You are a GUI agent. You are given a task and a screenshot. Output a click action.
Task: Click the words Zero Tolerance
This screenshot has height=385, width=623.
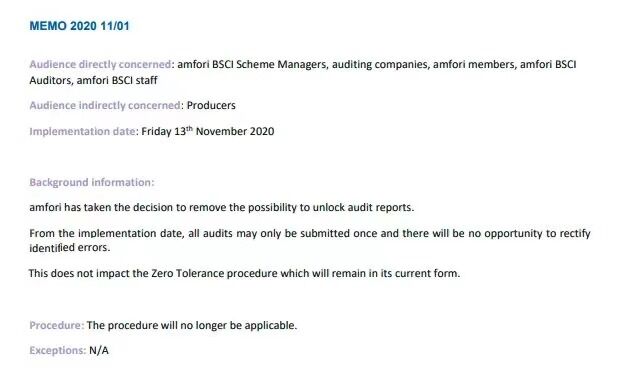click(x=188, y=273)
